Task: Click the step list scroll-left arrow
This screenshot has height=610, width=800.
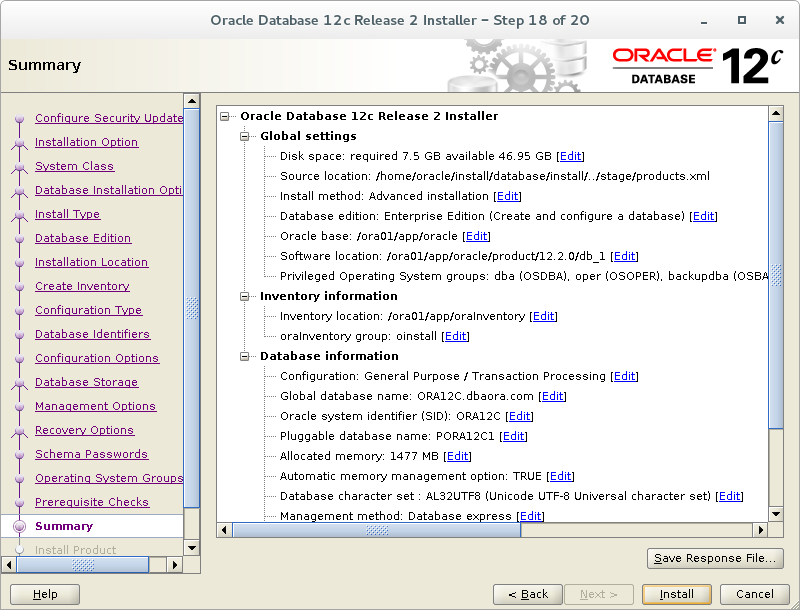Action: pyautogui.click(x=9, y=565)
